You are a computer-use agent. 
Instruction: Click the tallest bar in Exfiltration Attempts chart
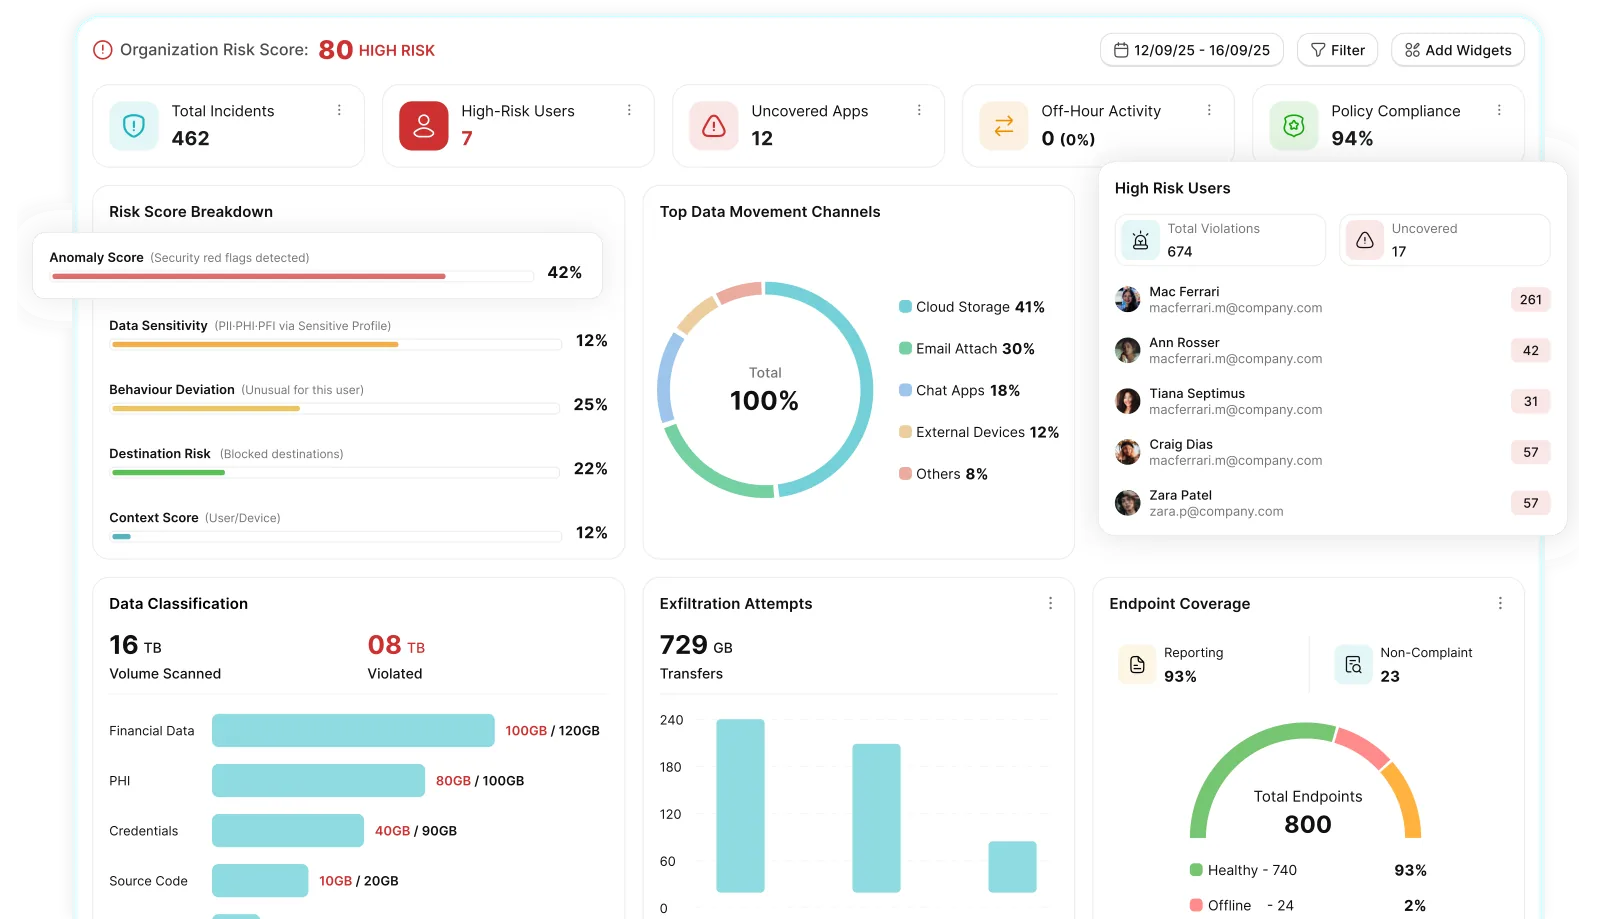[741, 806]
